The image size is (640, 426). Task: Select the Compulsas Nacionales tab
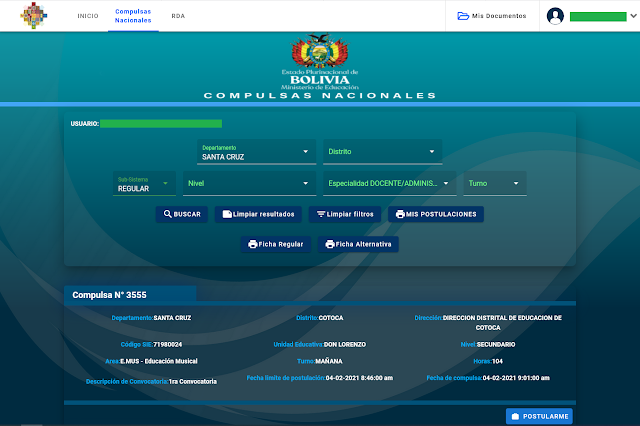click(133, 16)
